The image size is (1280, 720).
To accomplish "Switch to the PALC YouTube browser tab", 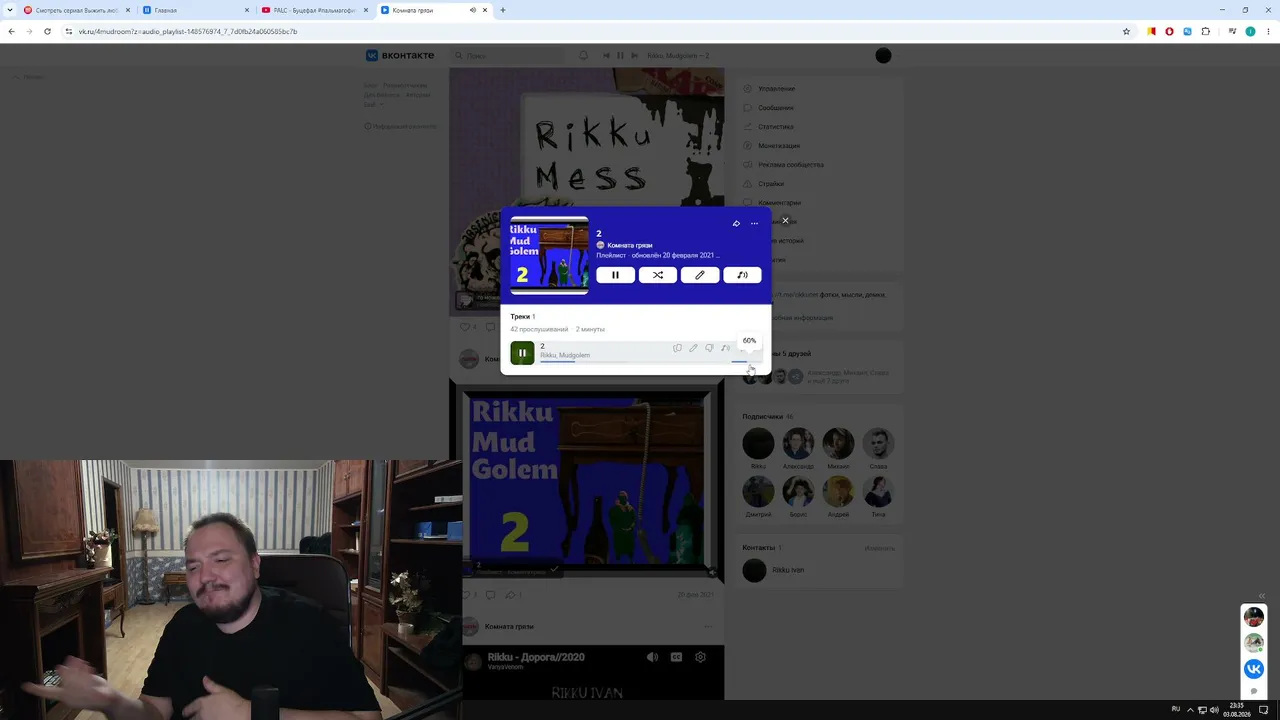I will point(315,10).
